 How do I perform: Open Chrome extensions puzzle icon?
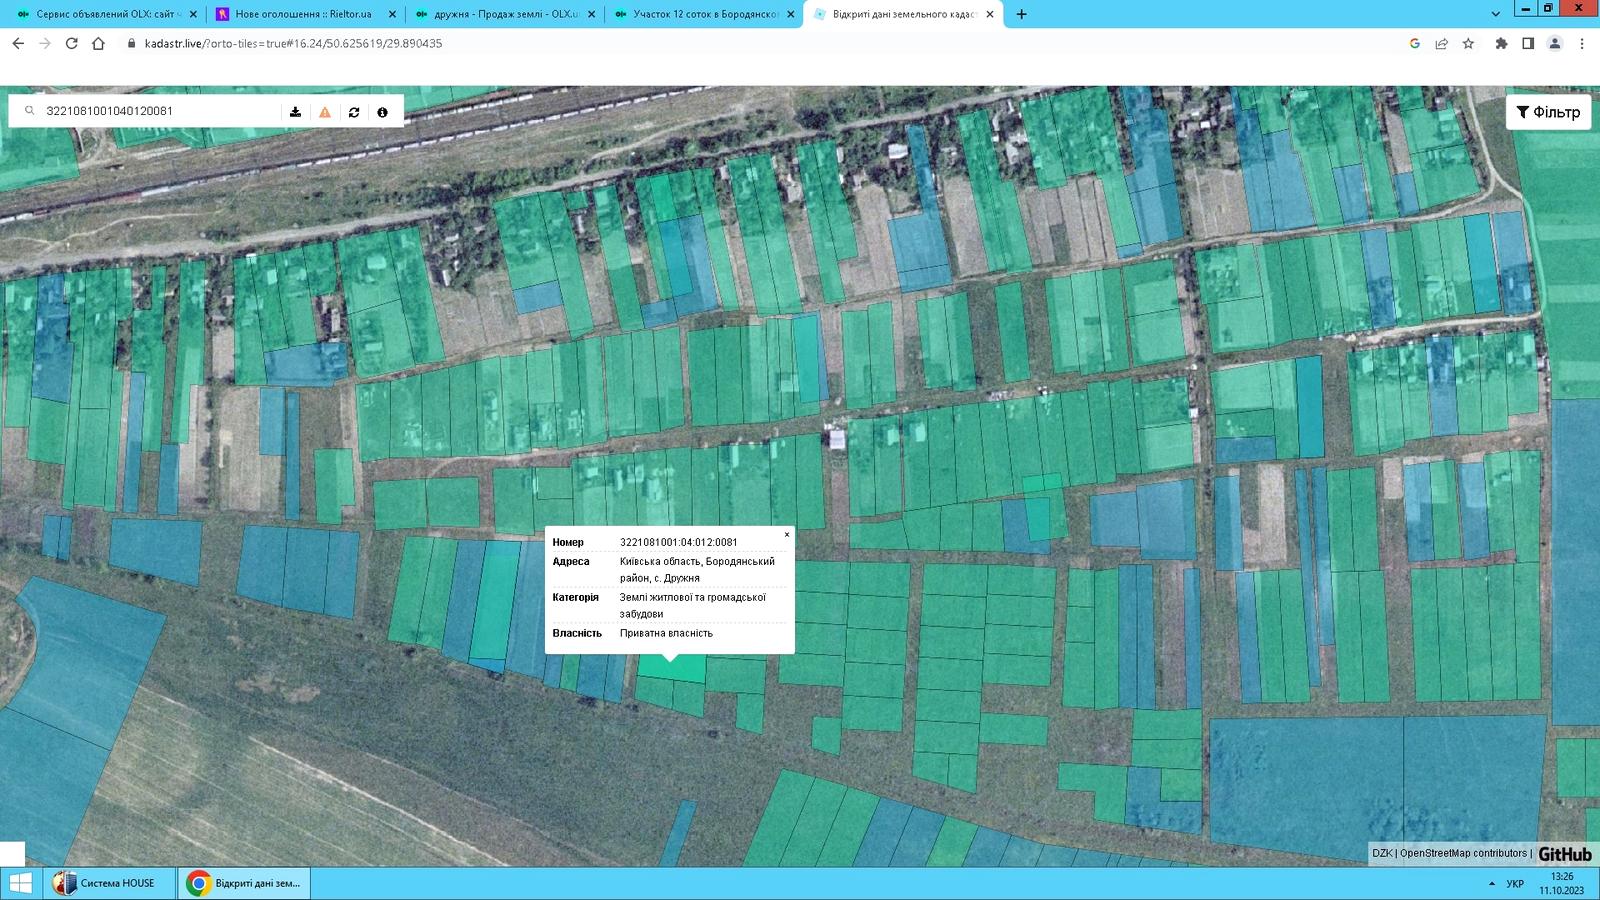(x=1501, y=44)
